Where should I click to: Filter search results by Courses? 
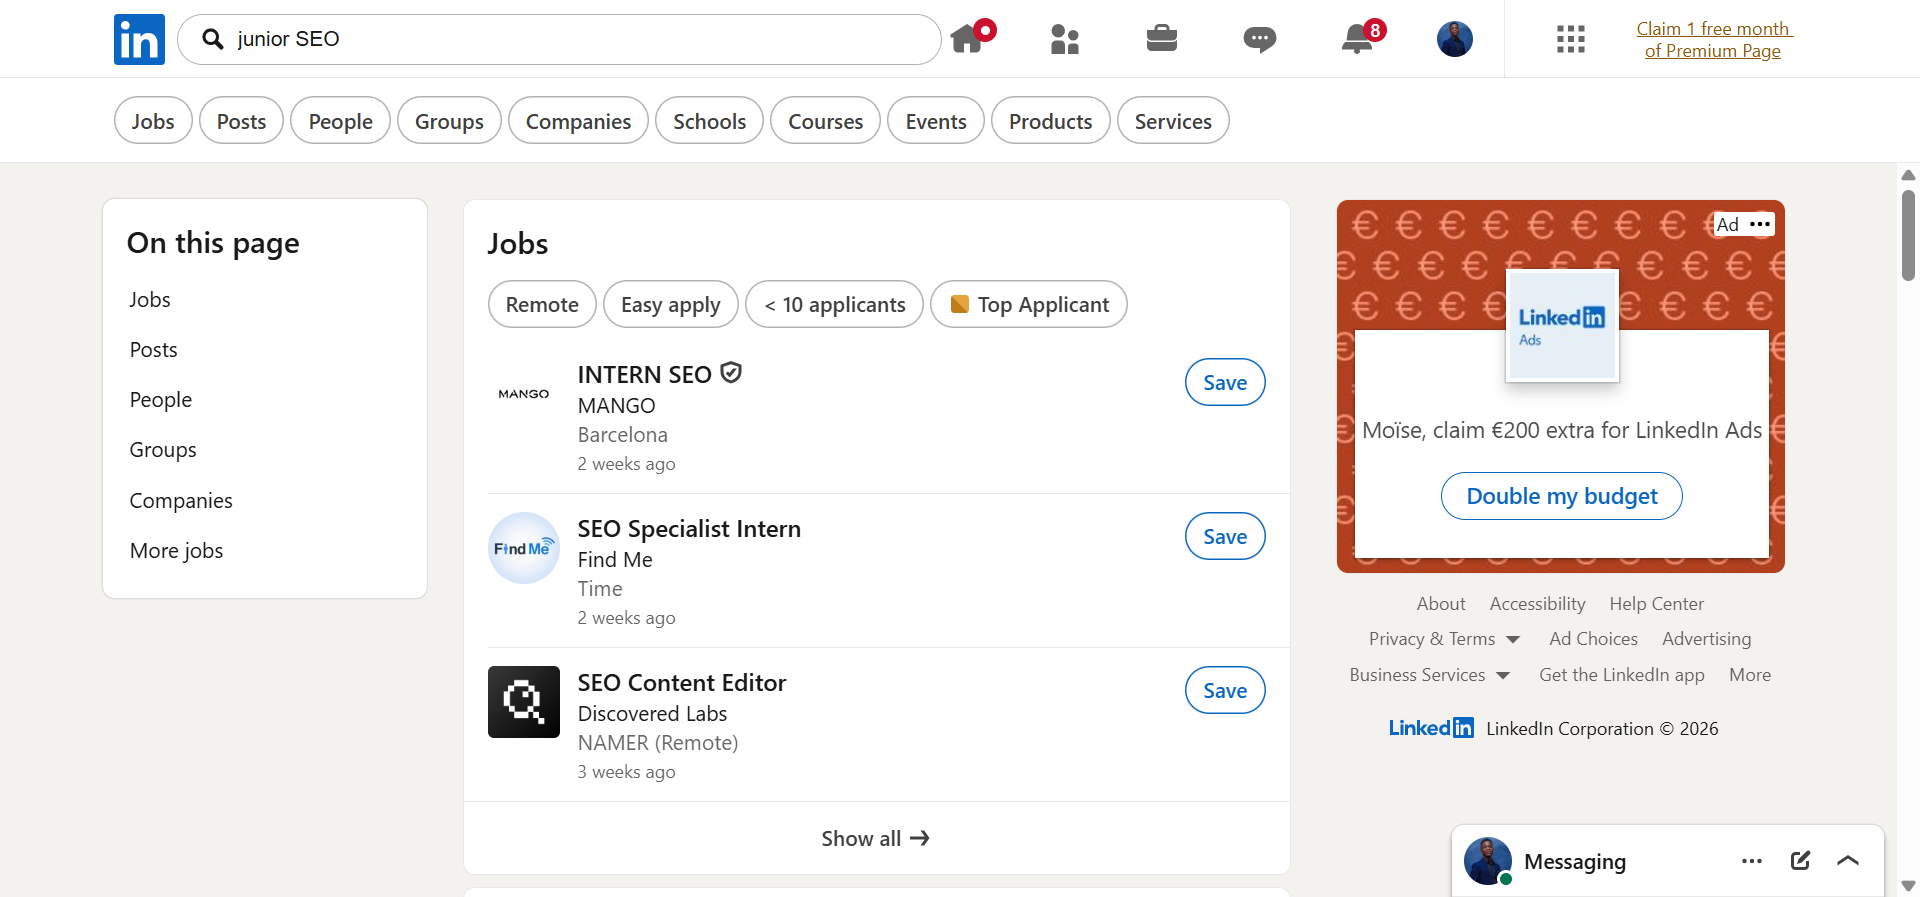(826, 121)
